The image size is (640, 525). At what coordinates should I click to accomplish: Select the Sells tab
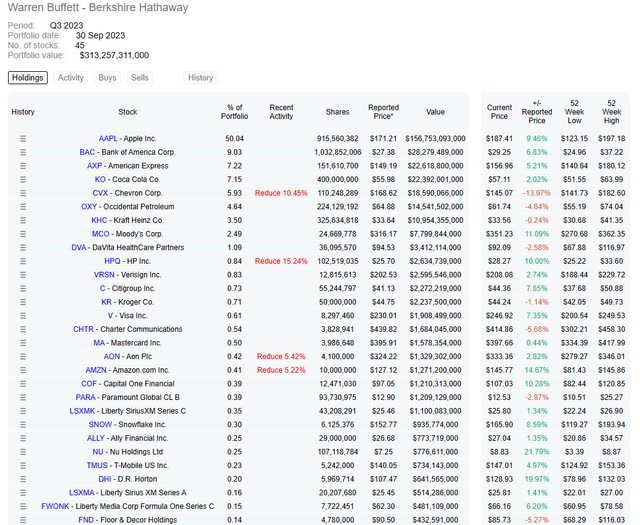click(140, 77)
